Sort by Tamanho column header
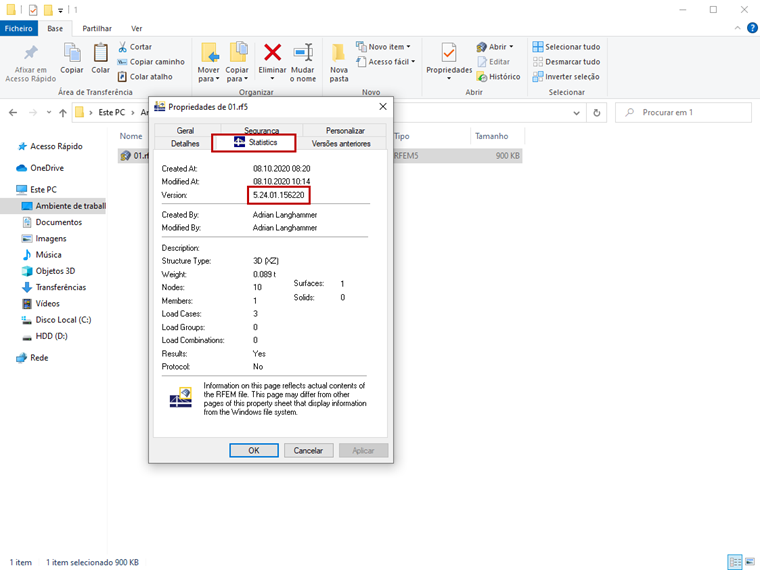Image resolution: width=760 pixels, height=570 pixels. coord(491,136)
